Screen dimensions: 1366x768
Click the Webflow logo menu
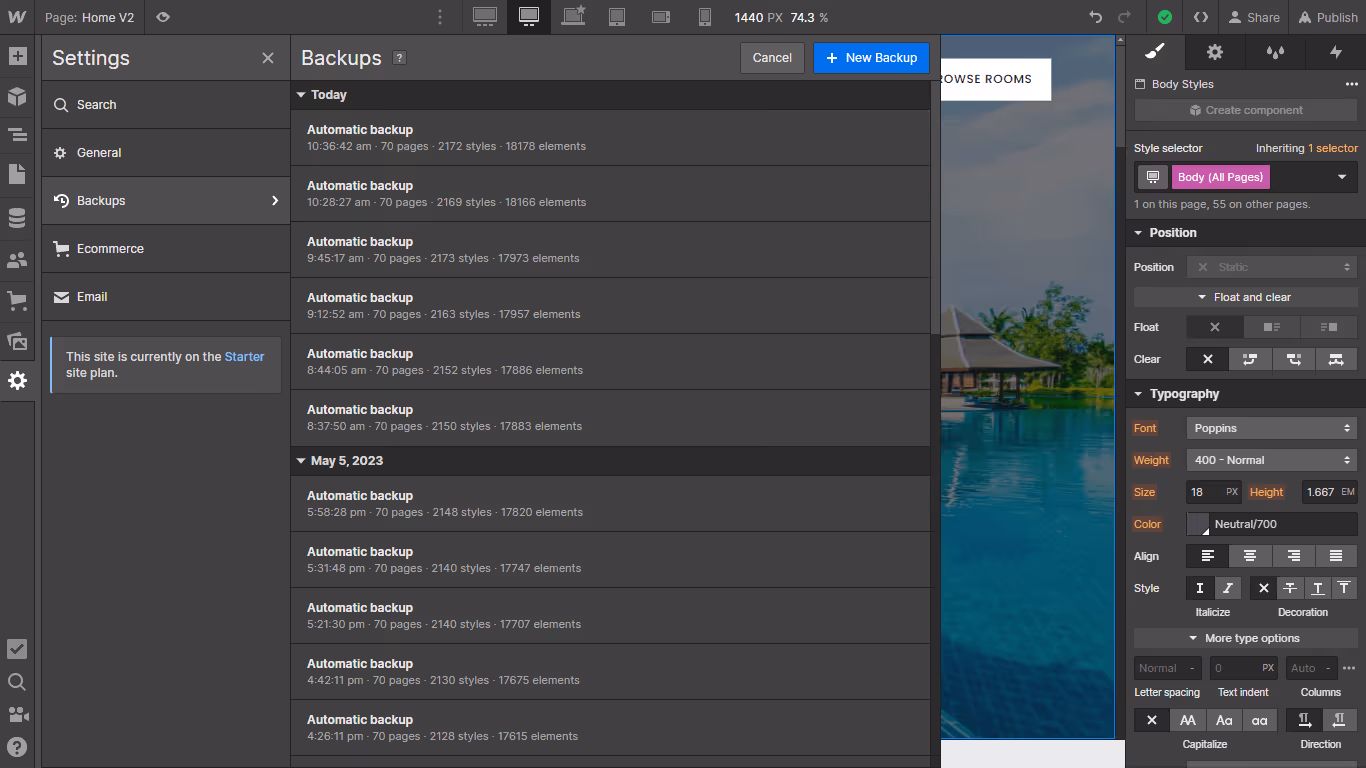(x=17, y=17)
